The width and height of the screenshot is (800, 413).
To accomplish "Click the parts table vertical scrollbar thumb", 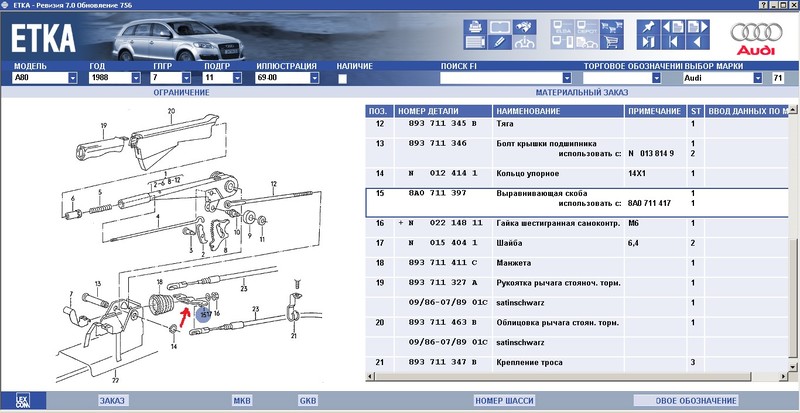I will (792, 300).
